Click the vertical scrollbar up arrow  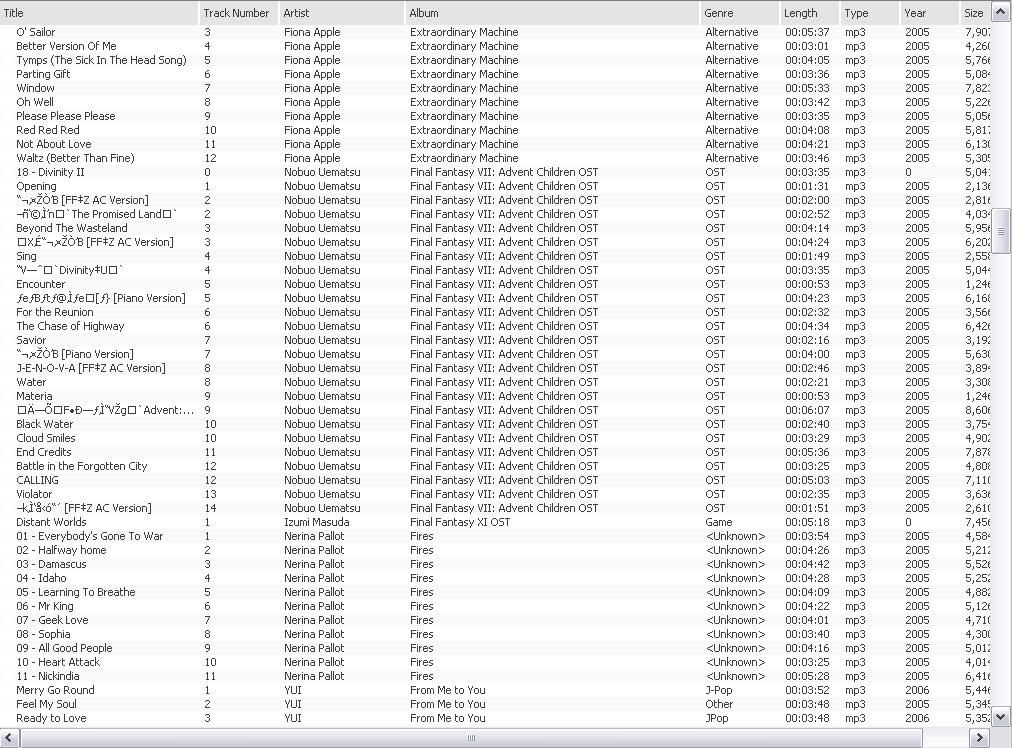1001,13
